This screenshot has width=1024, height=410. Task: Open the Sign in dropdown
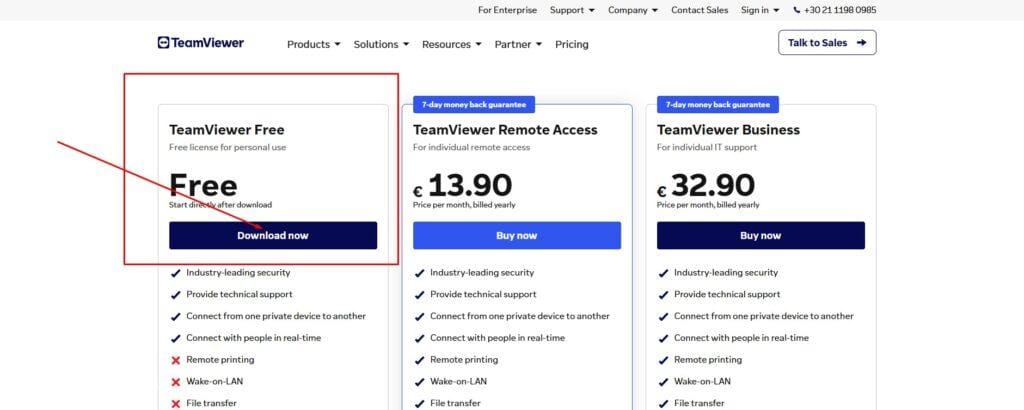[760, 10]
